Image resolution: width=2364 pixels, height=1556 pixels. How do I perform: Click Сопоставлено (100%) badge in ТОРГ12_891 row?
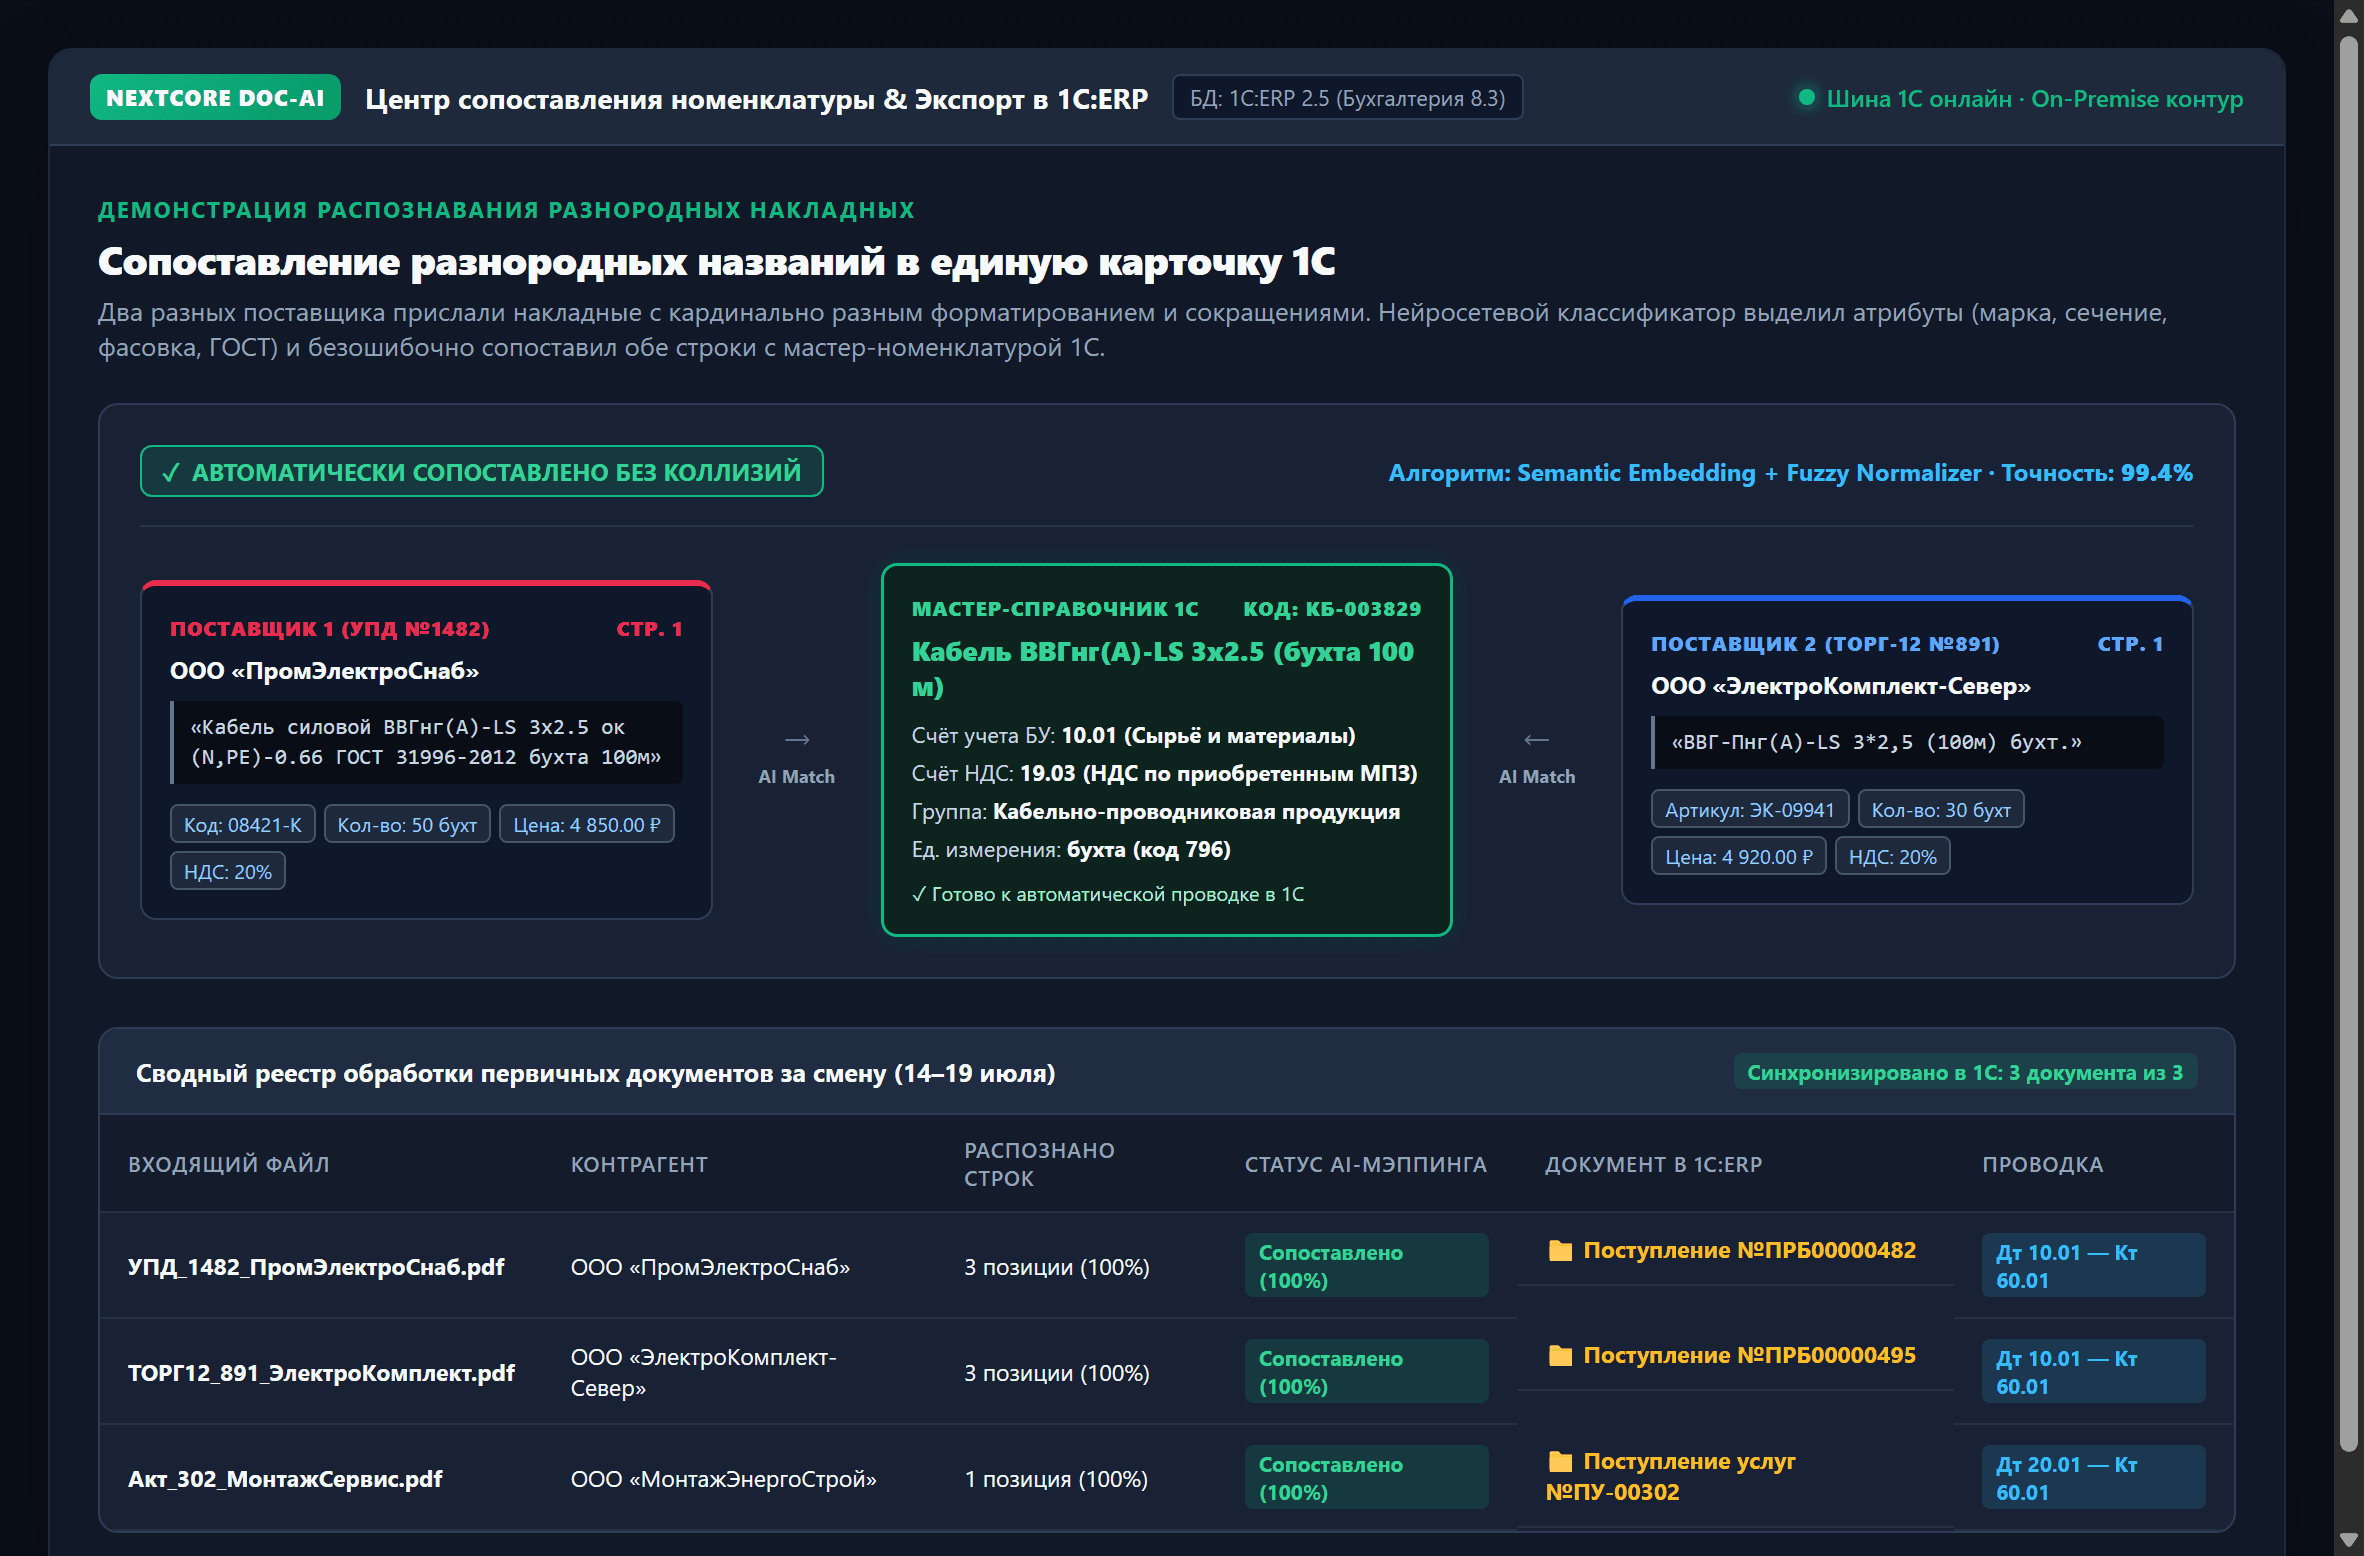[1366, 1372]
